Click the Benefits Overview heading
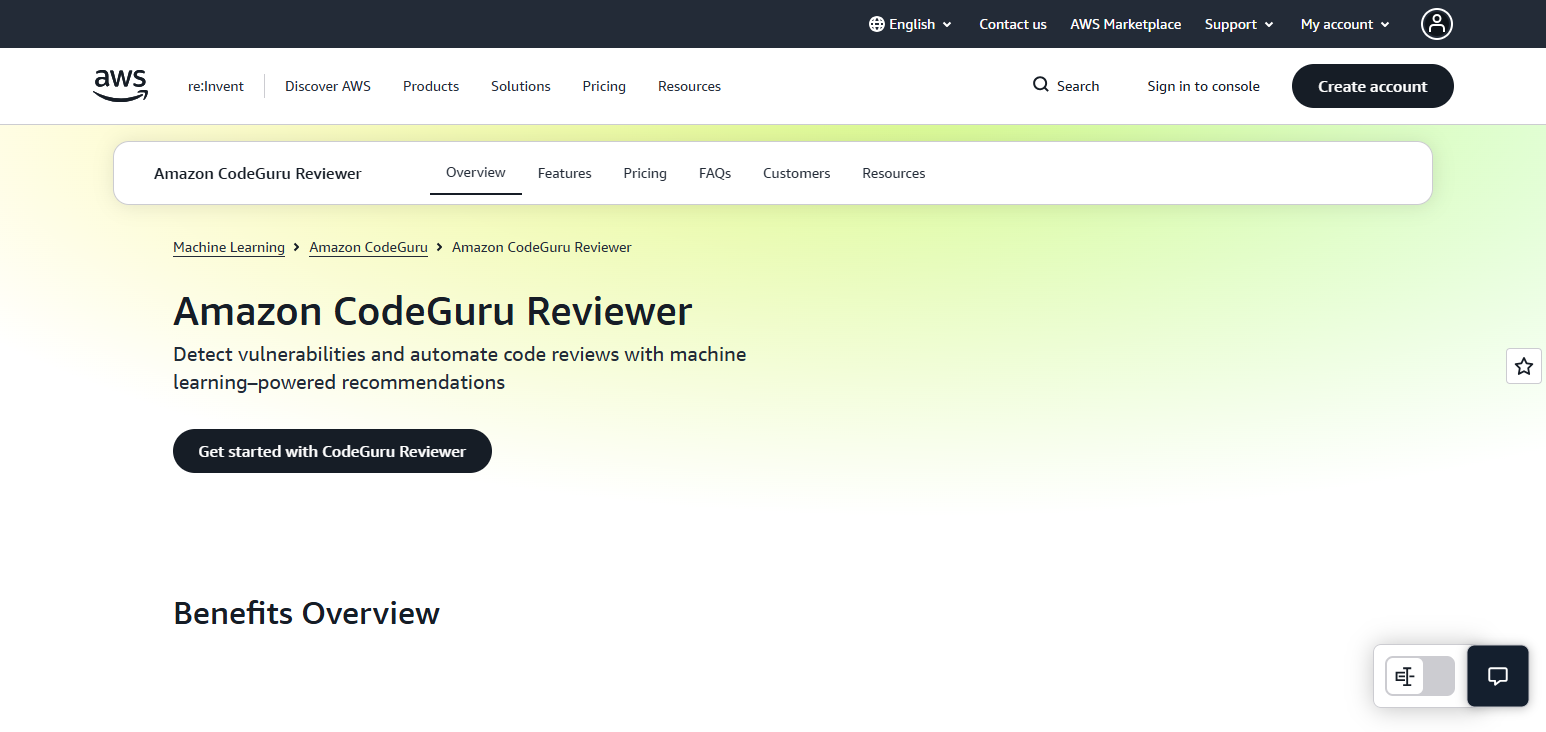Image resolution: width=1546 pixels, height=732 pixels. tap(307, 613)
